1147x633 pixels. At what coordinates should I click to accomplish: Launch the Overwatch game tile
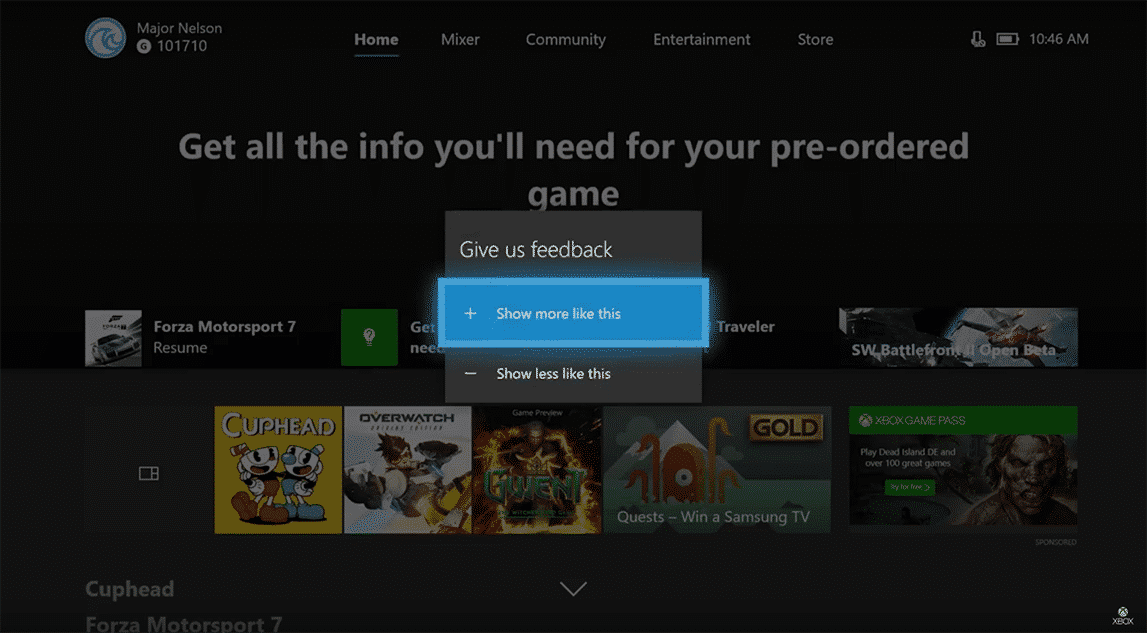coord(407,470)
